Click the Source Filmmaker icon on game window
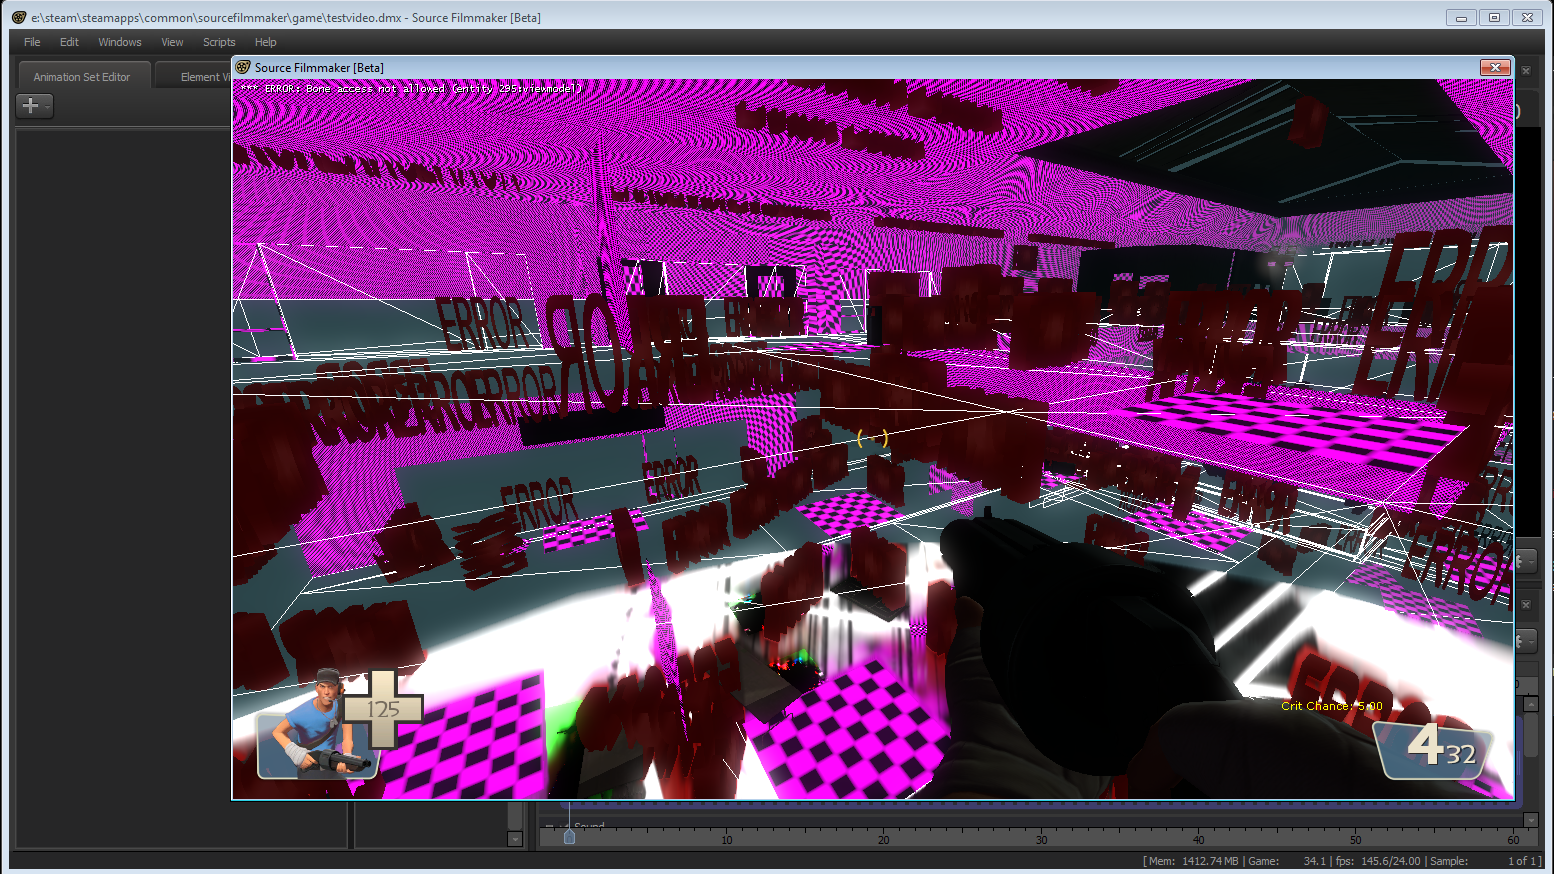The width and height of the screenshot is (1554, 874). (x=243, y=67)
